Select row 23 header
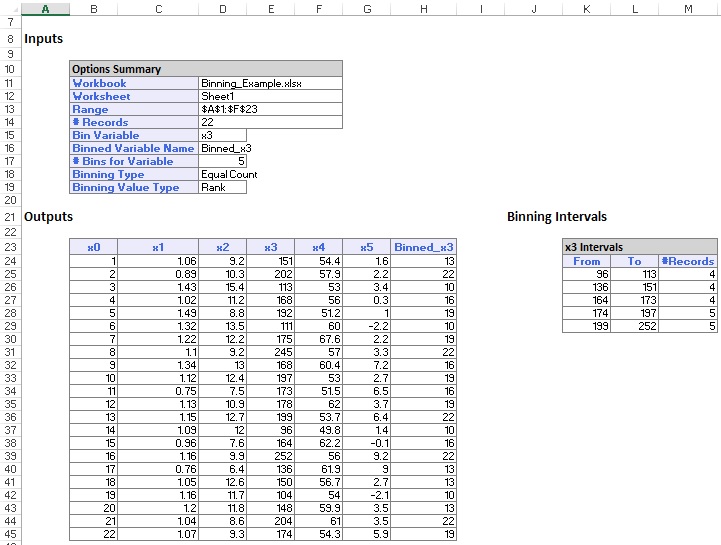721x545 pixels. (x=10, y=247)
